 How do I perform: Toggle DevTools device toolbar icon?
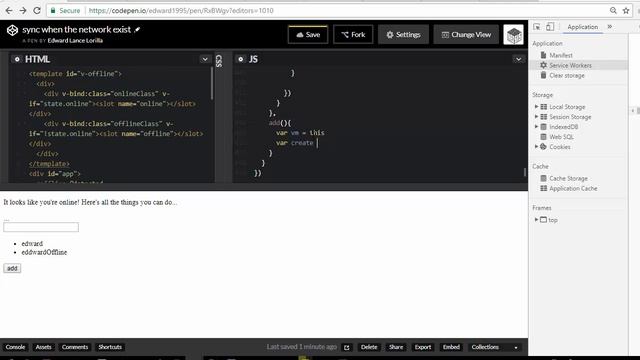[550, 27]
